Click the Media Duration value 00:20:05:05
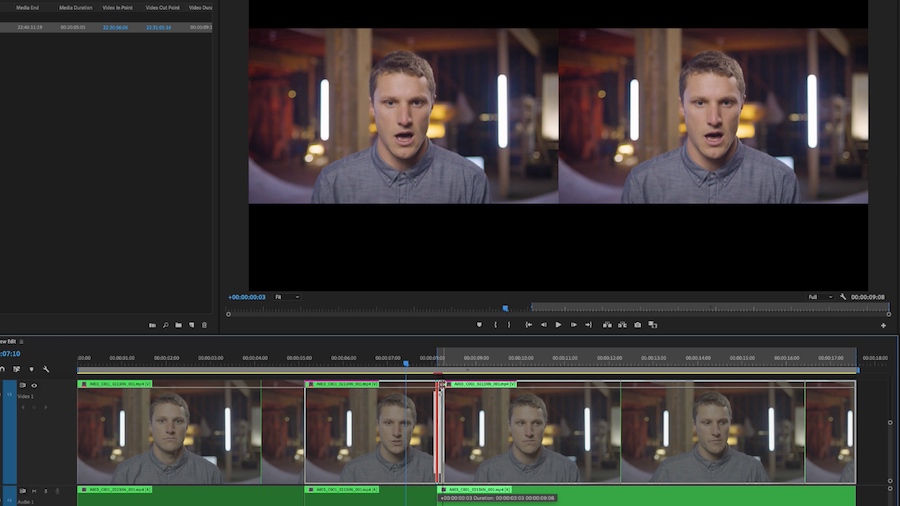The width and height of the screenshot is (900, 506). (73, 28)
